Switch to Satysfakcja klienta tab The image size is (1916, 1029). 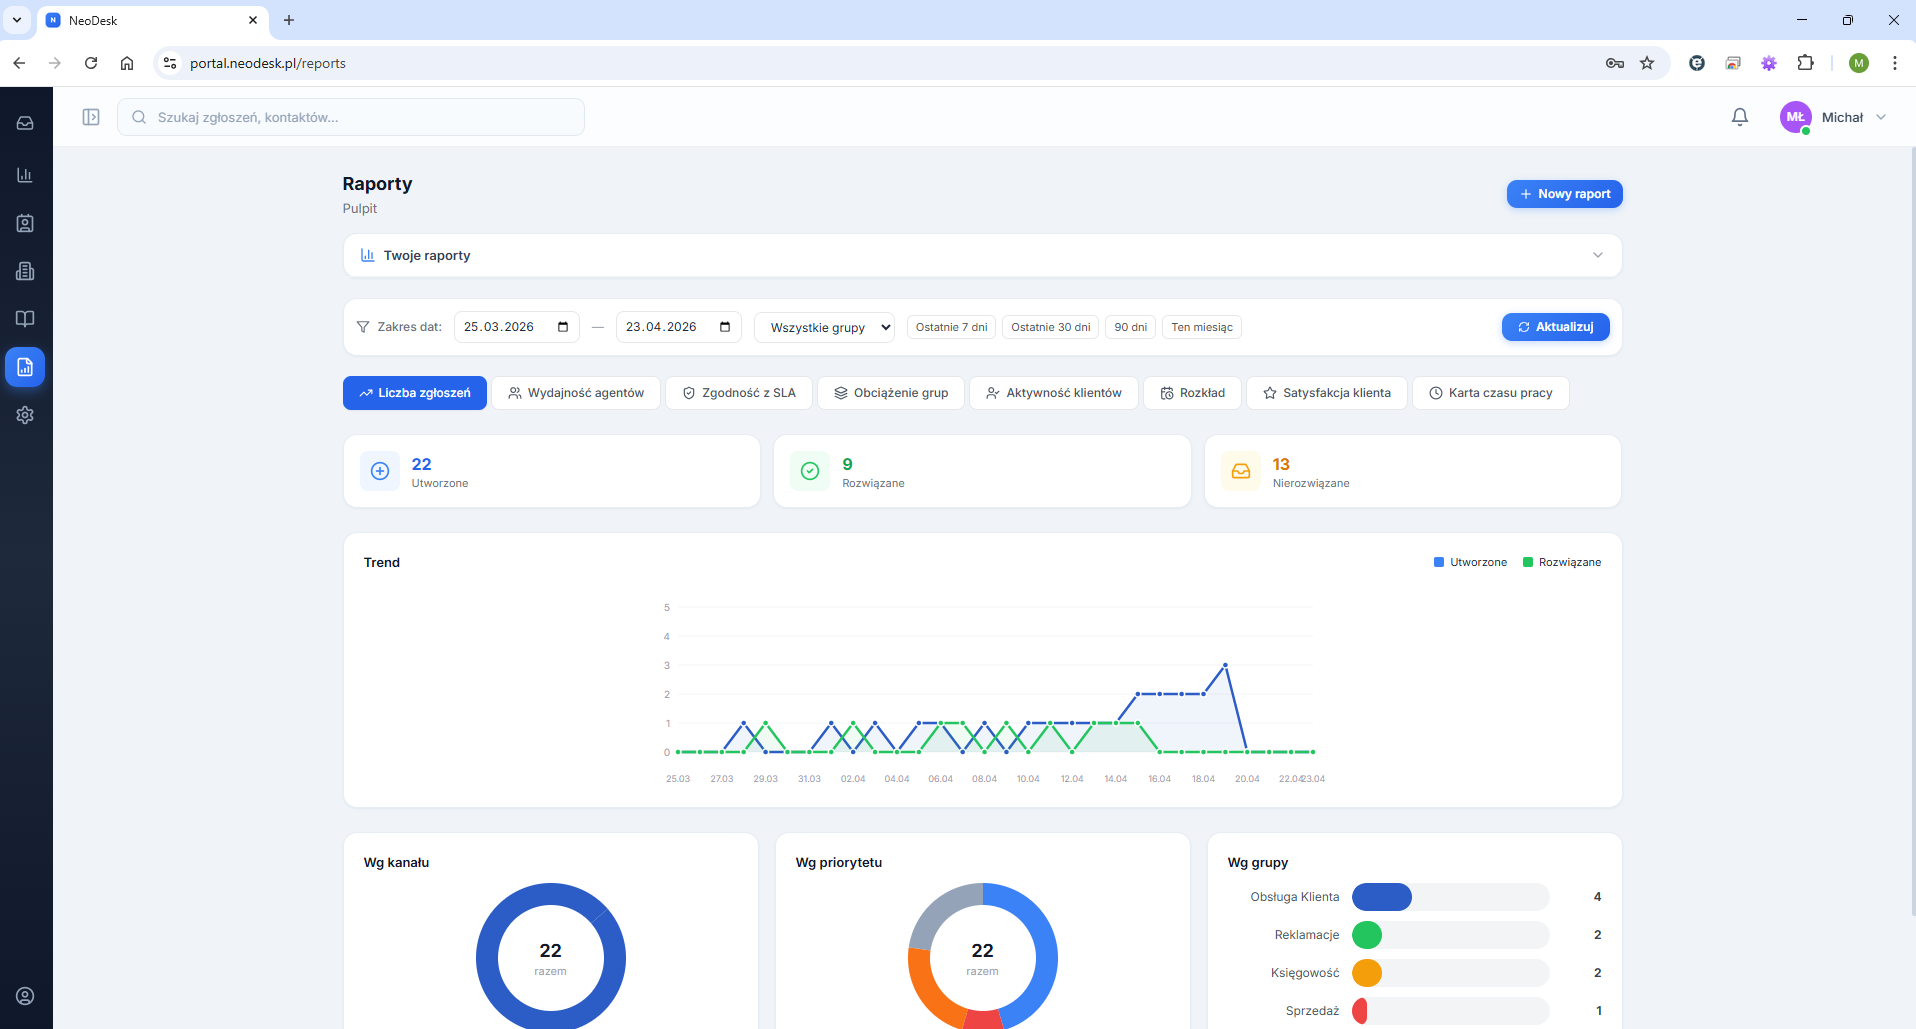(1327, 393)
